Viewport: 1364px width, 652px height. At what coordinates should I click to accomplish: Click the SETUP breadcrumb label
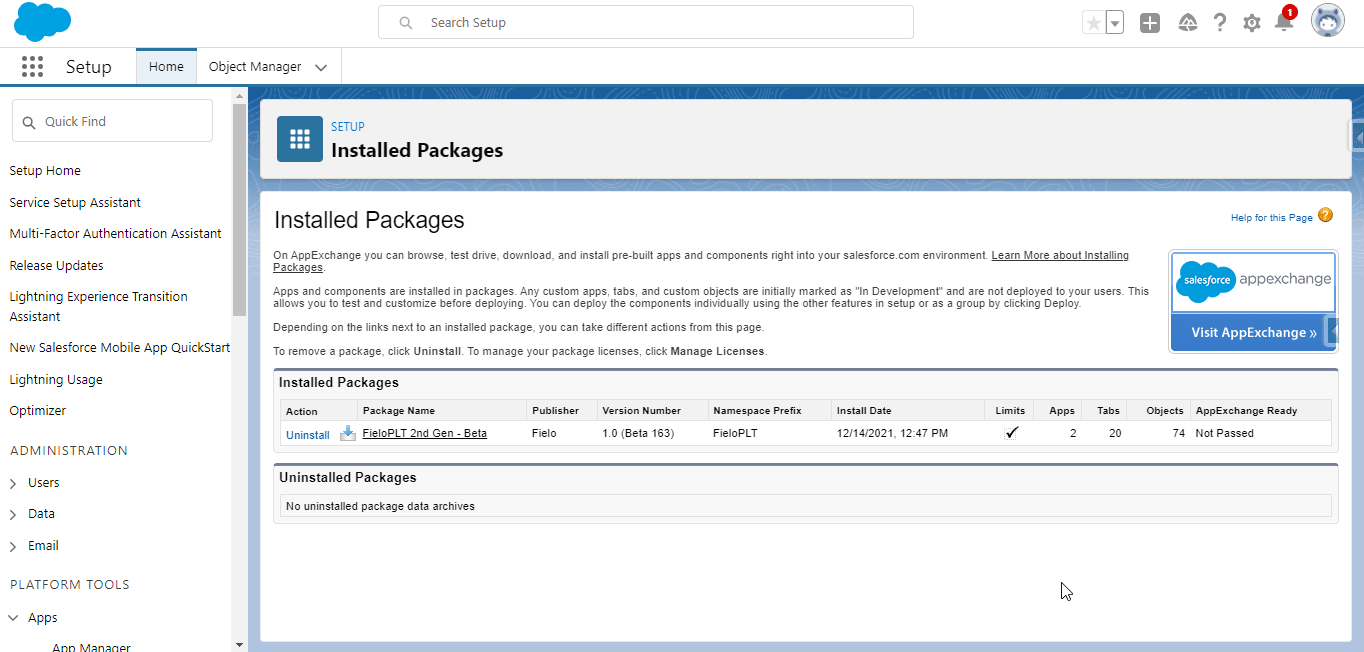point(348,127)
